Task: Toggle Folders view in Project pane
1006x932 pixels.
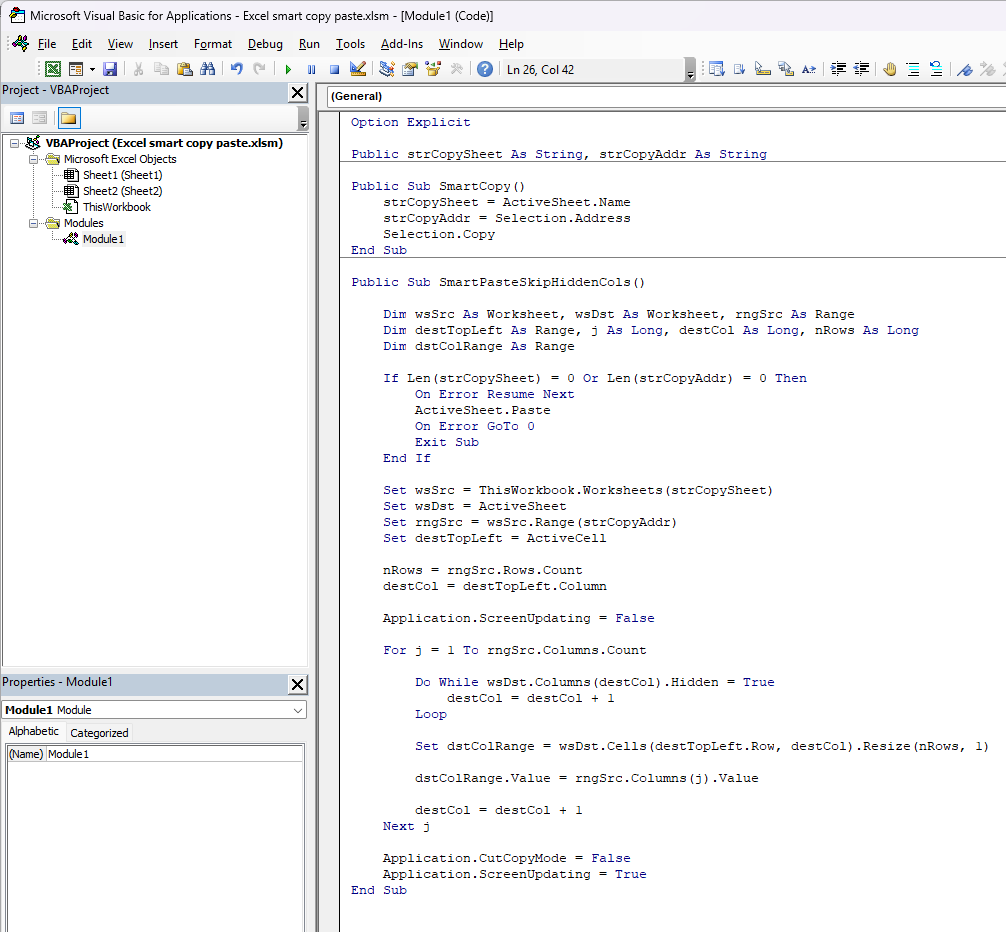Action: pos(68,118)
